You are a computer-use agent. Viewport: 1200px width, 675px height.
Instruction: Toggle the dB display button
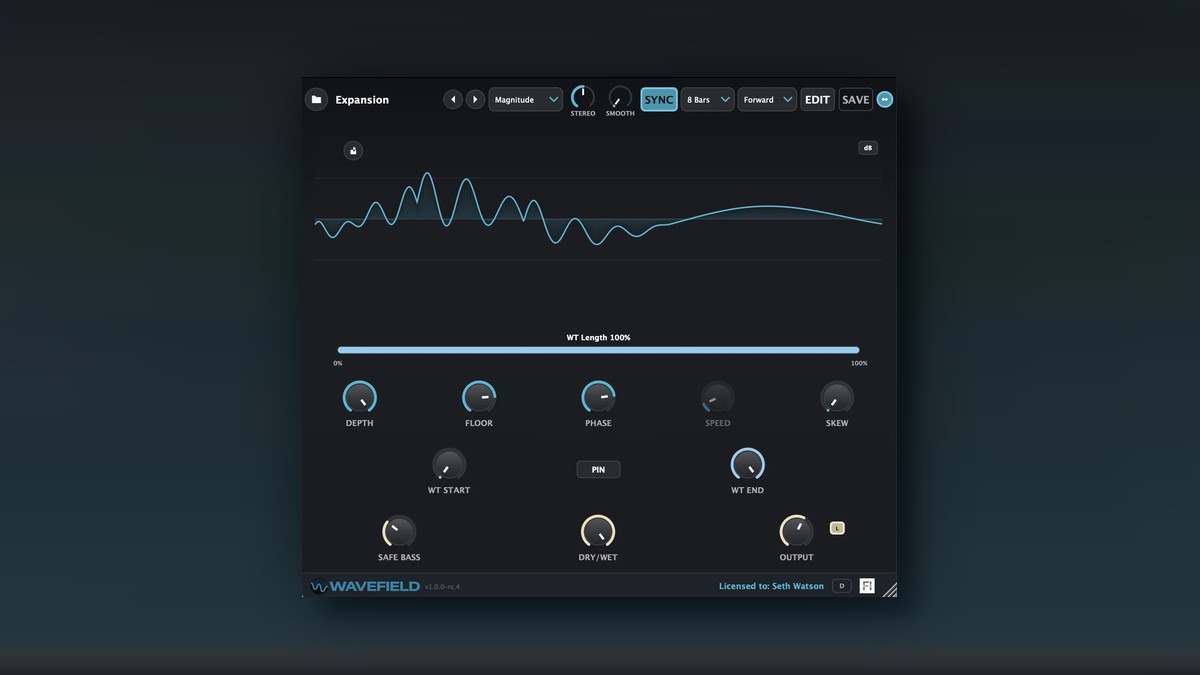[868, 148]
